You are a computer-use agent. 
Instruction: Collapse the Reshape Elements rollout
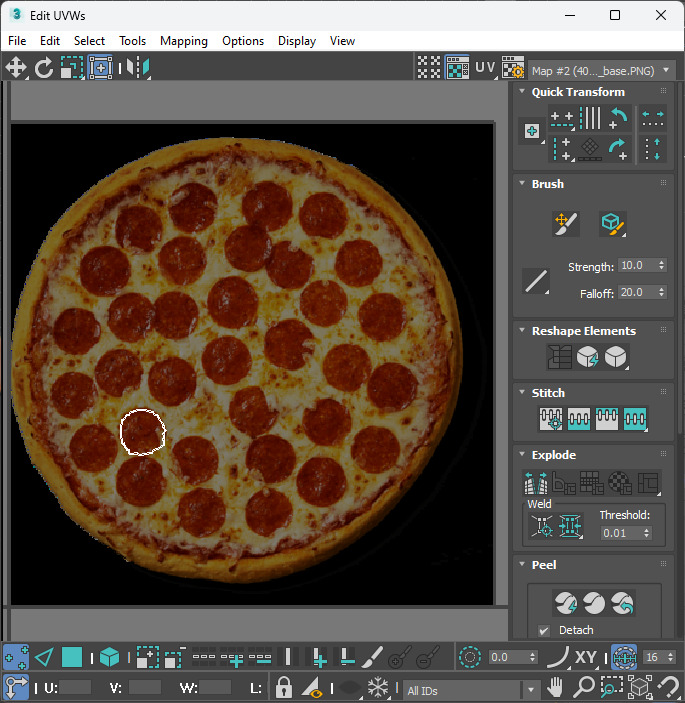(522, 330)
